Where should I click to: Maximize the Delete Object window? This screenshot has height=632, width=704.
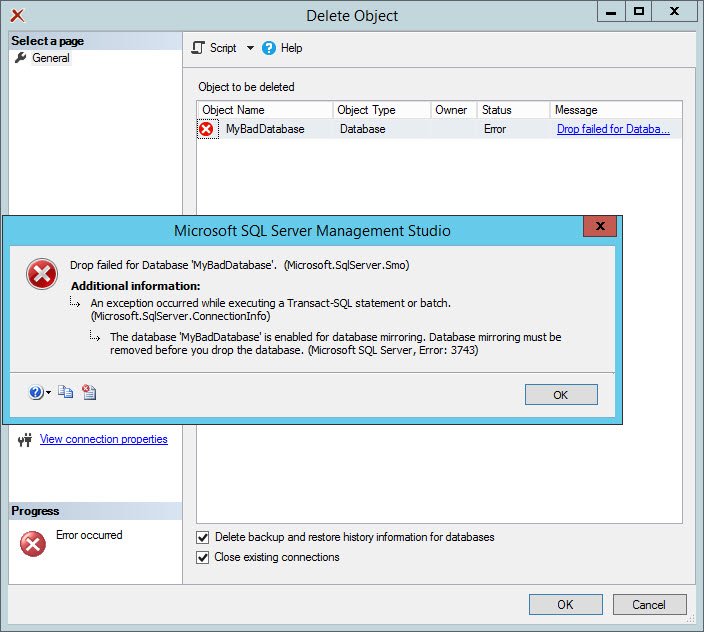(x=638, y=12)
